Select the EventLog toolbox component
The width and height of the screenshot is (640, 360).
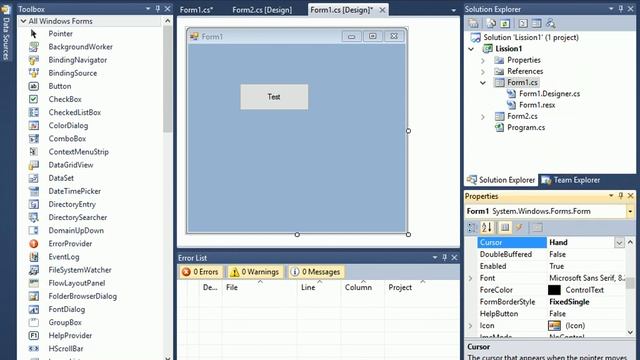click(x=64, y=257)
